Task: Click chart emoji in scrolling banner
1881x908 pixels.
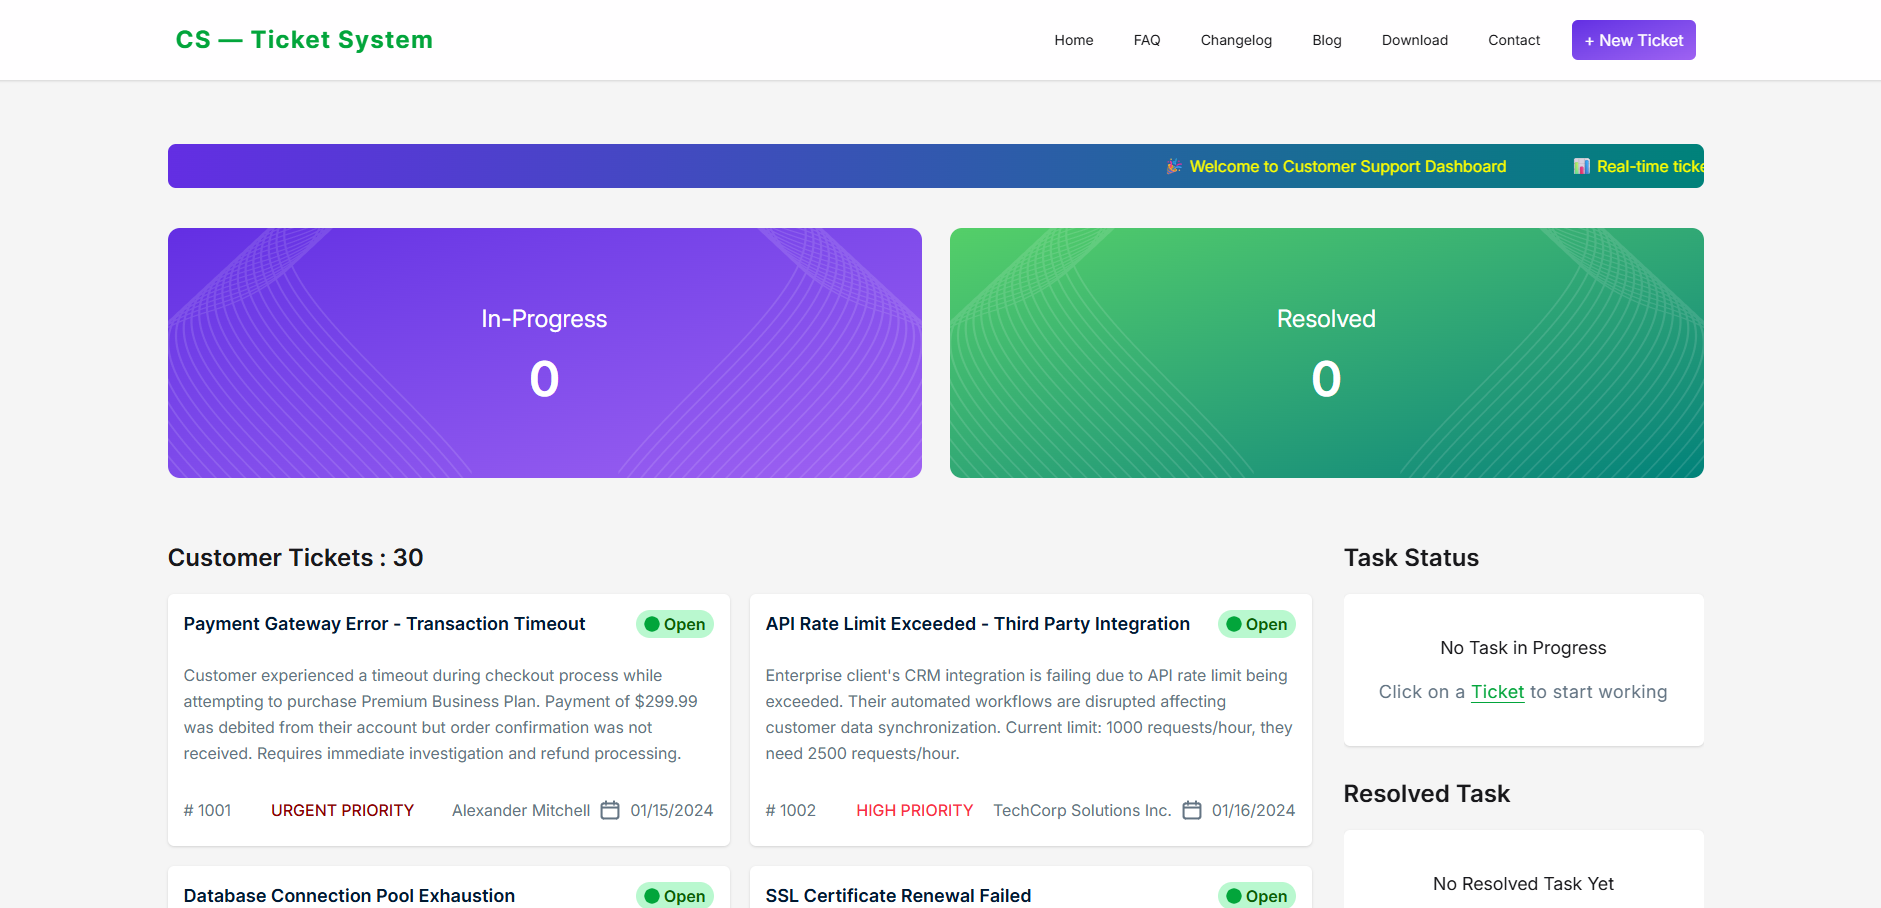Action: (x=1581, y=166)
